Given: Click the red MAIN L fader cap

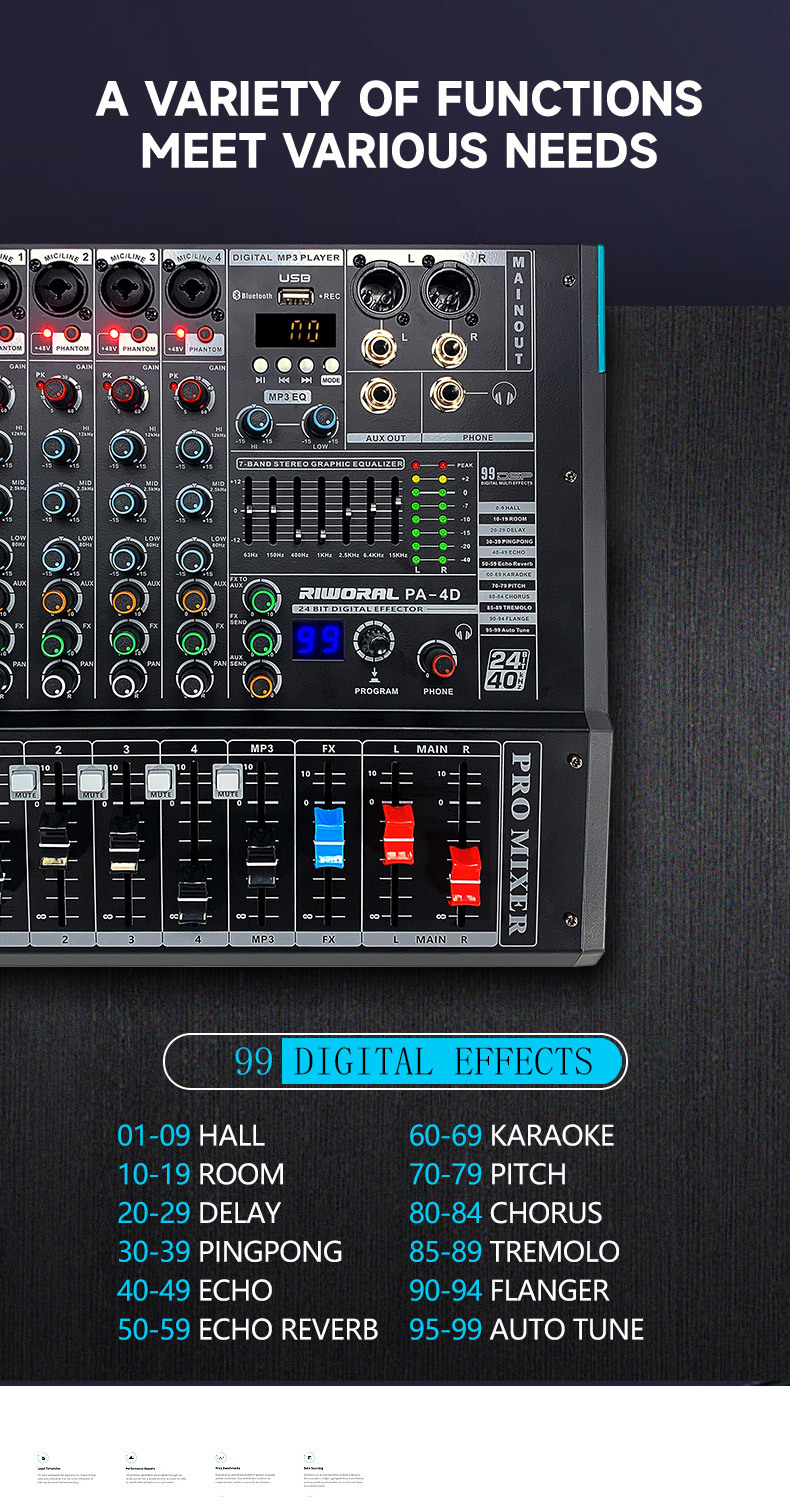Looking at the screenshot, I should pyautogui.click(x=397, y=834).
